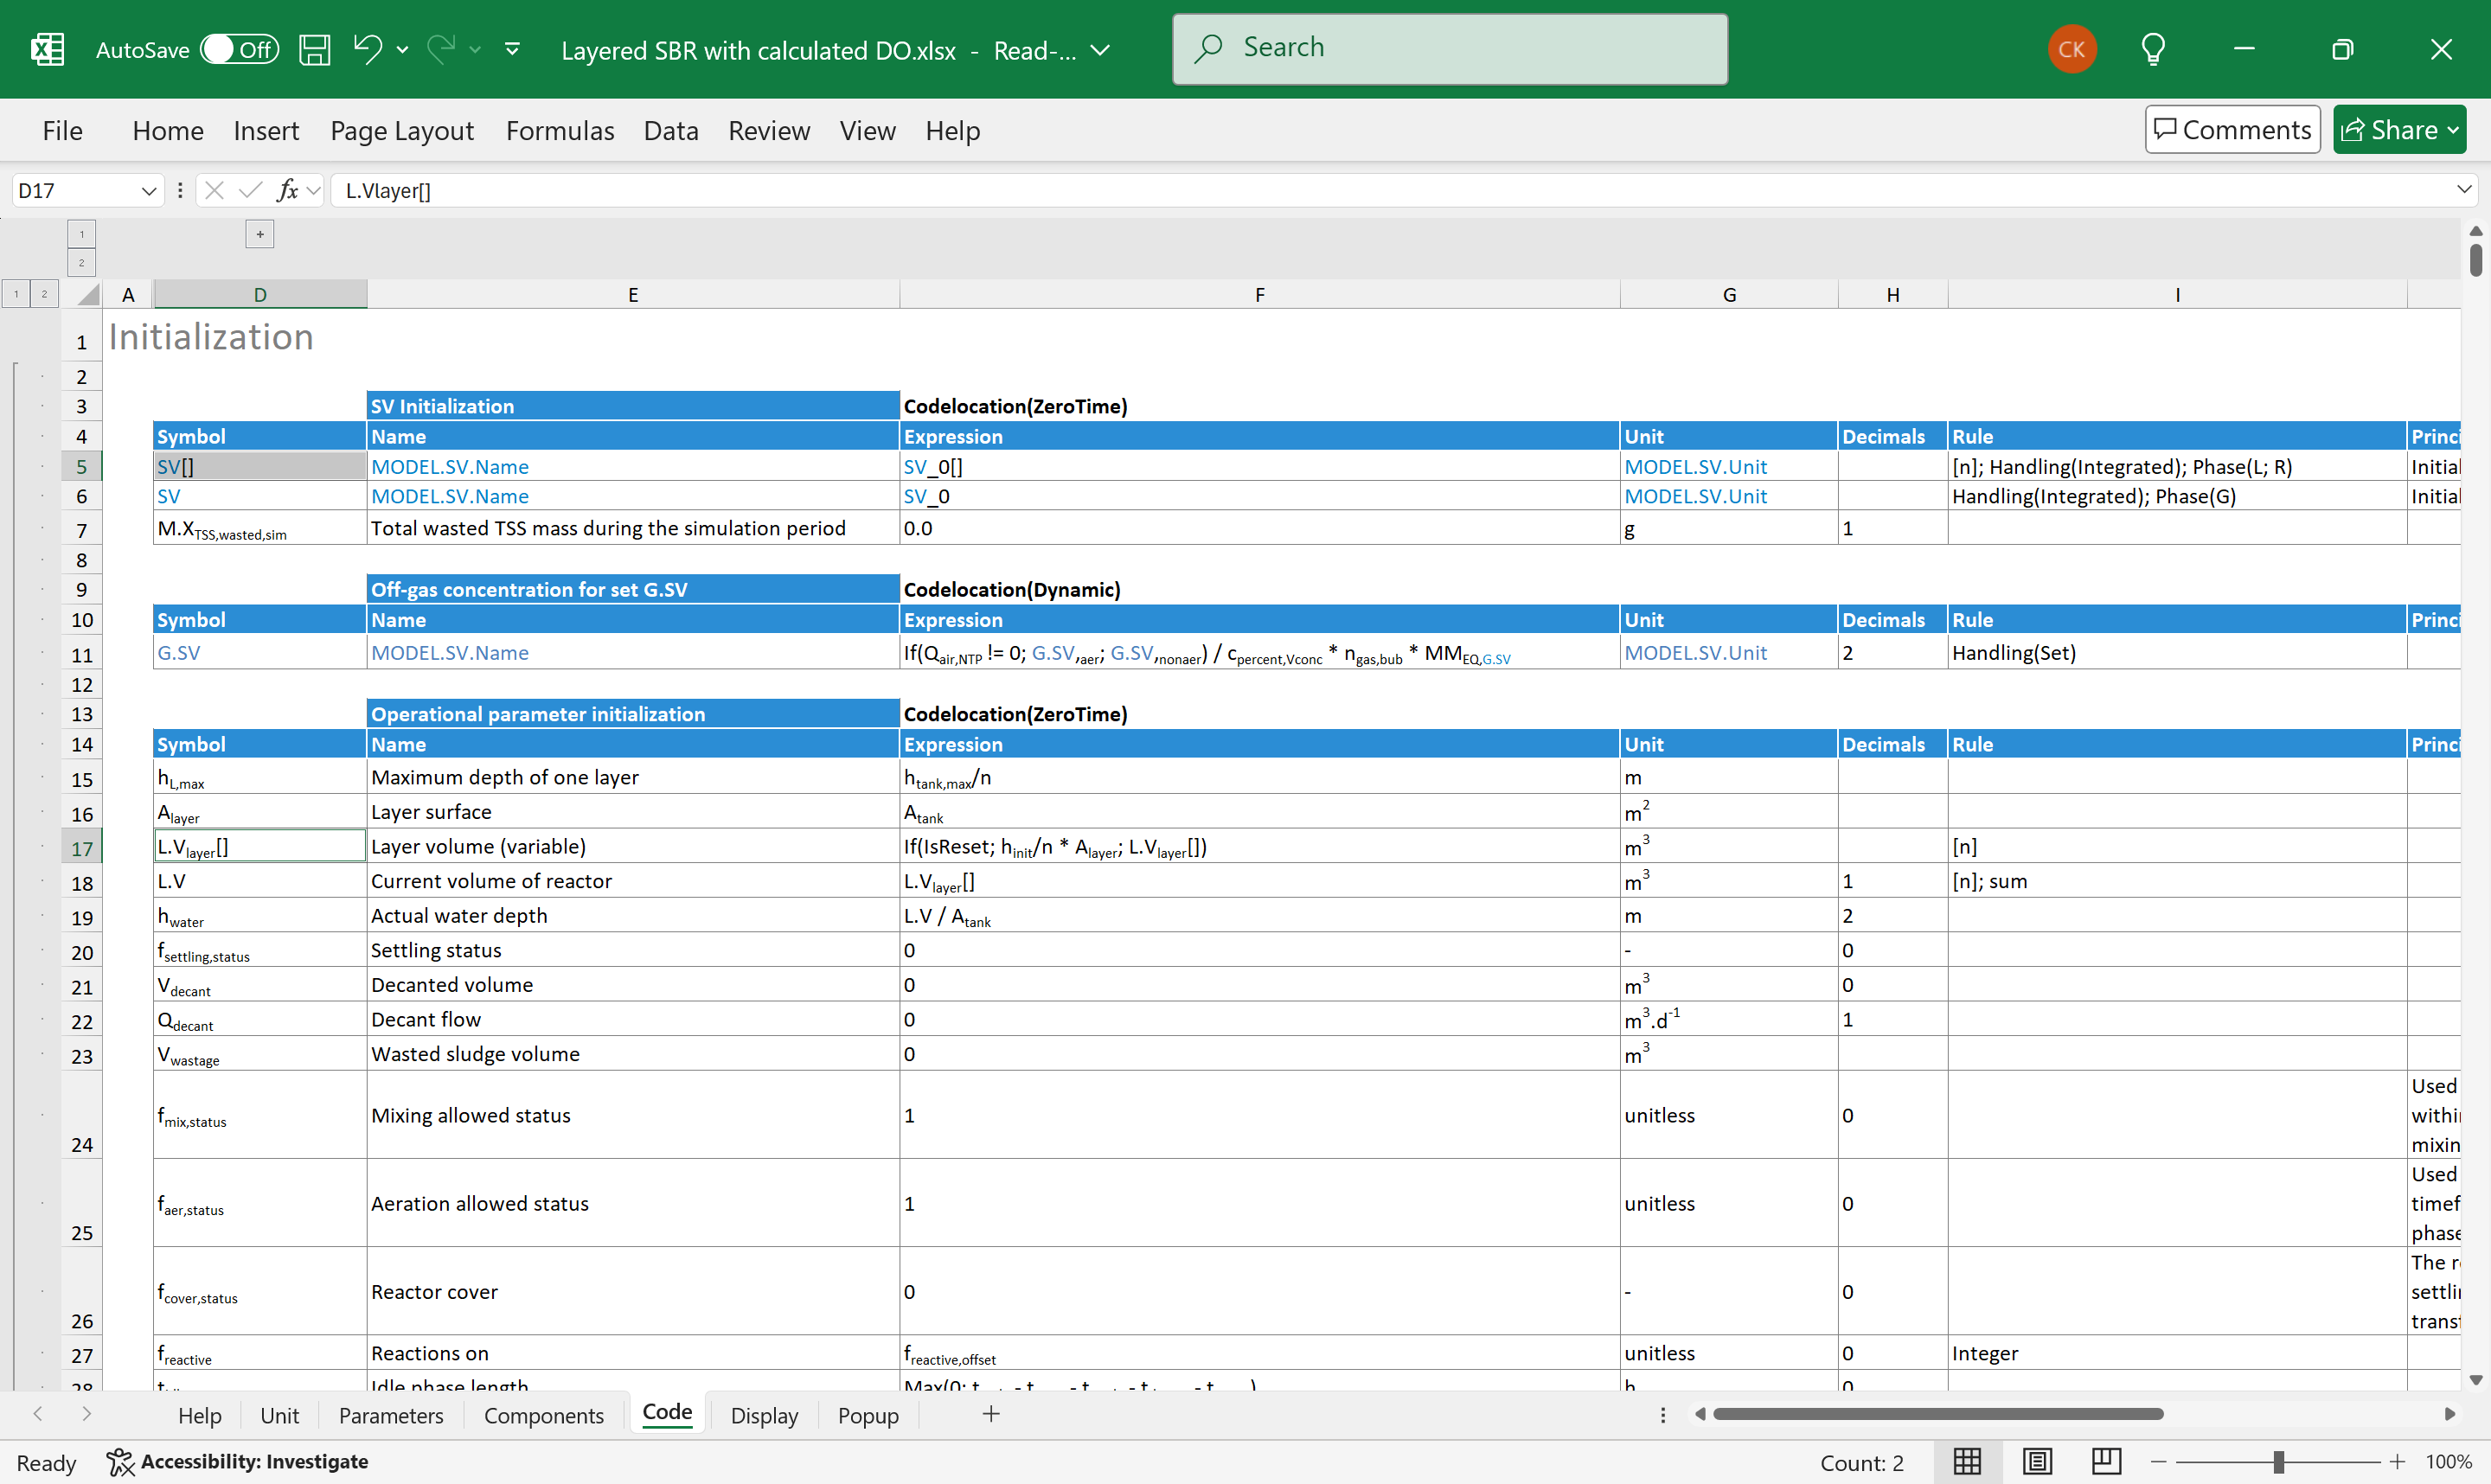The width and height of the screenshot is (2491, 1484).
Task: Add a new sheet with plus icon
Action: tap(991, 1414)
